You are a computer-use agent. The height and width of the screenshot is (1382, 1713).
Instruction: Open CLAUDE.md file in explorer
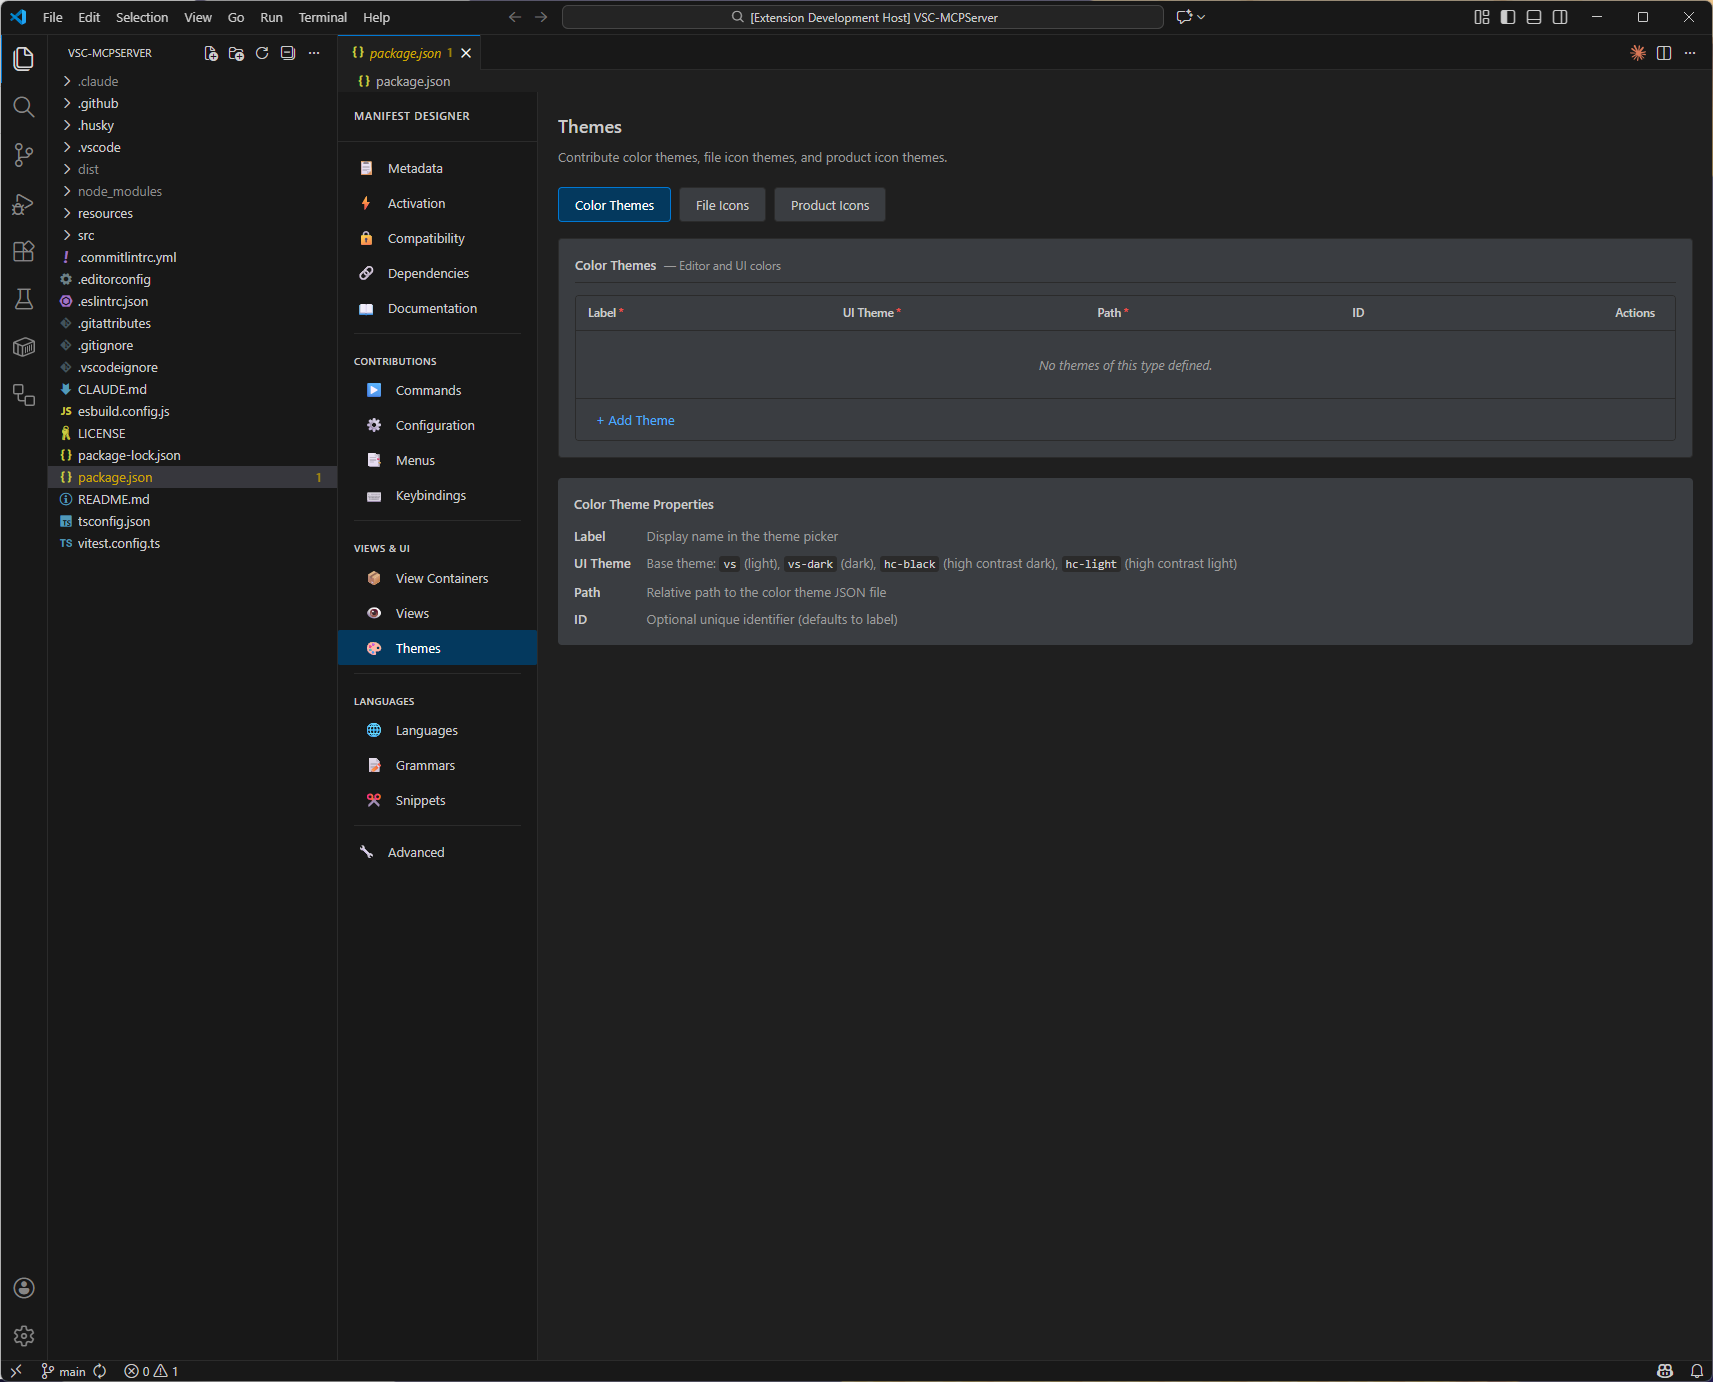click(x=192, y=389)
